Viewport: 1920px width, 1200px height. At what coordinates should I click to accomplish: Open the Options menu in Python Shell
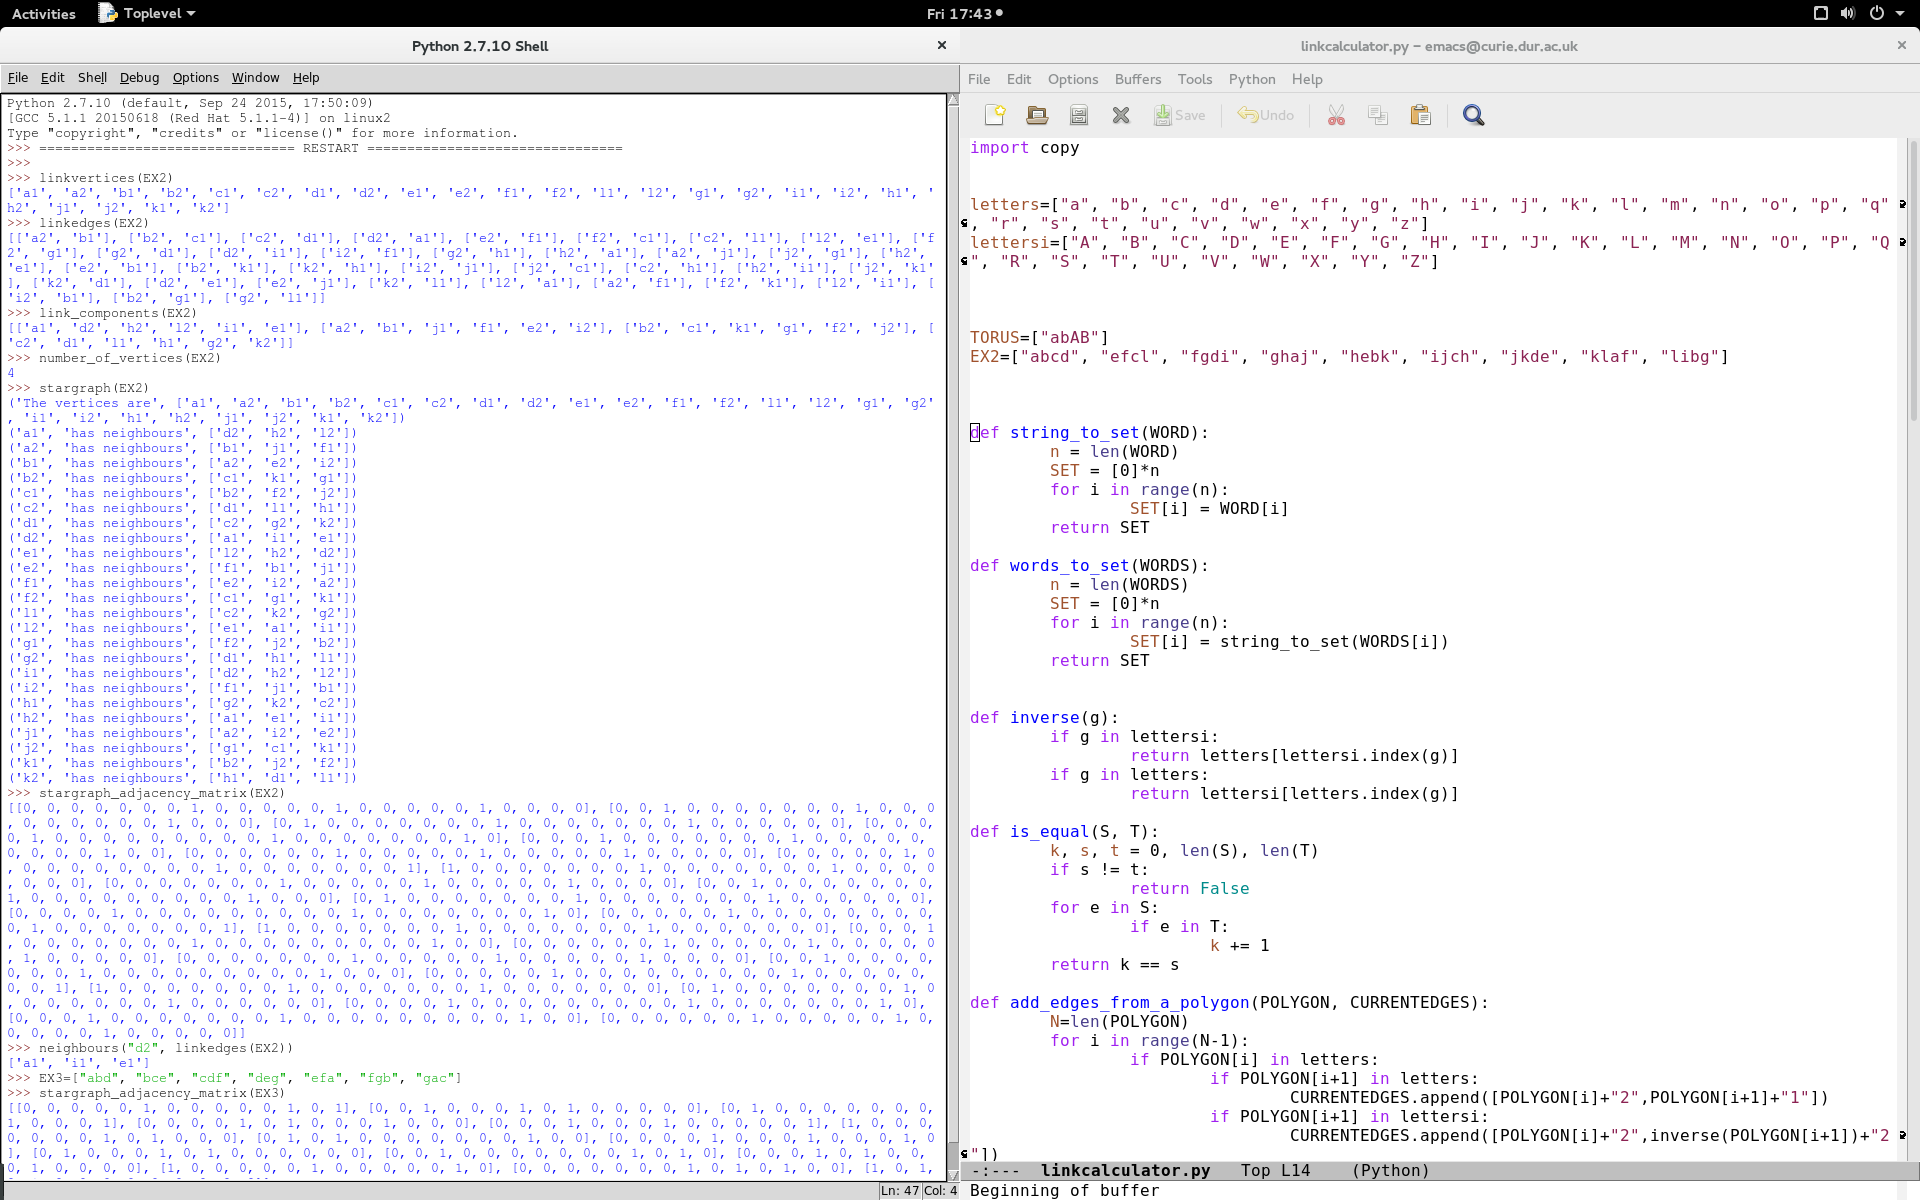195,77
